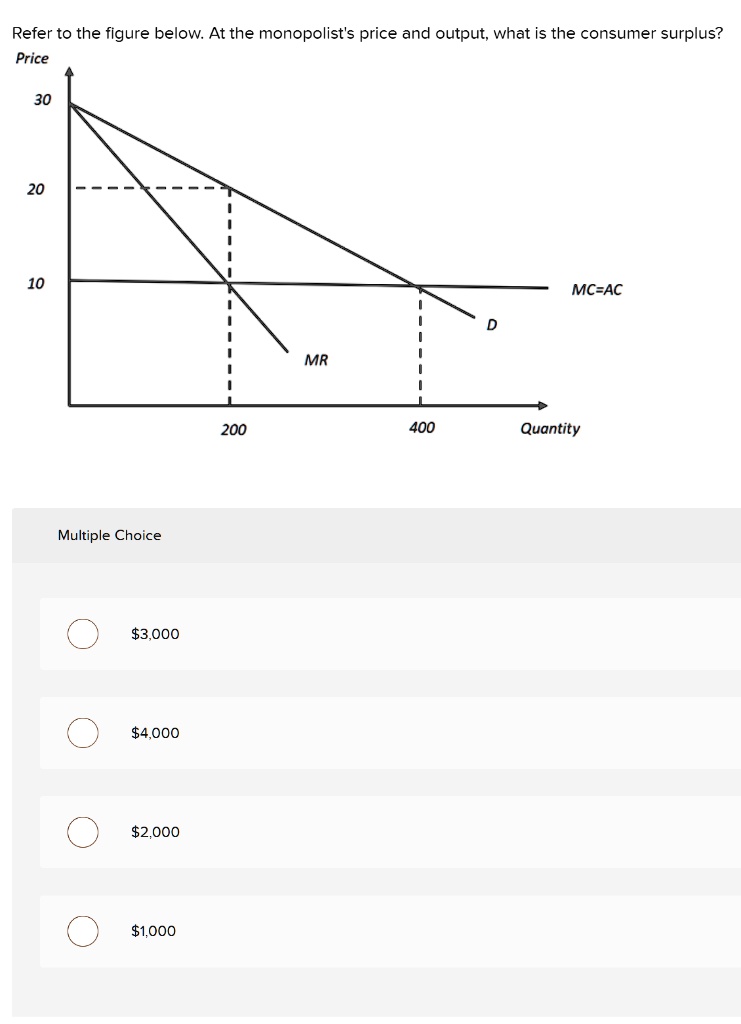Screen dimensions: 741x1024
Task: Click the $2,000 answer label
Action: [x=154, y=832]
